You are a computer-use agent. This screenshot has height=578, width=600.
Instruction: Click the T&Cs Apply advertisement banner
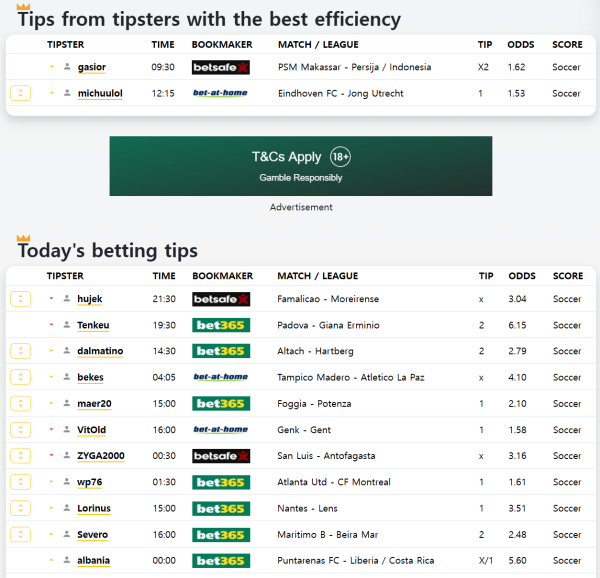coord(300,166)
